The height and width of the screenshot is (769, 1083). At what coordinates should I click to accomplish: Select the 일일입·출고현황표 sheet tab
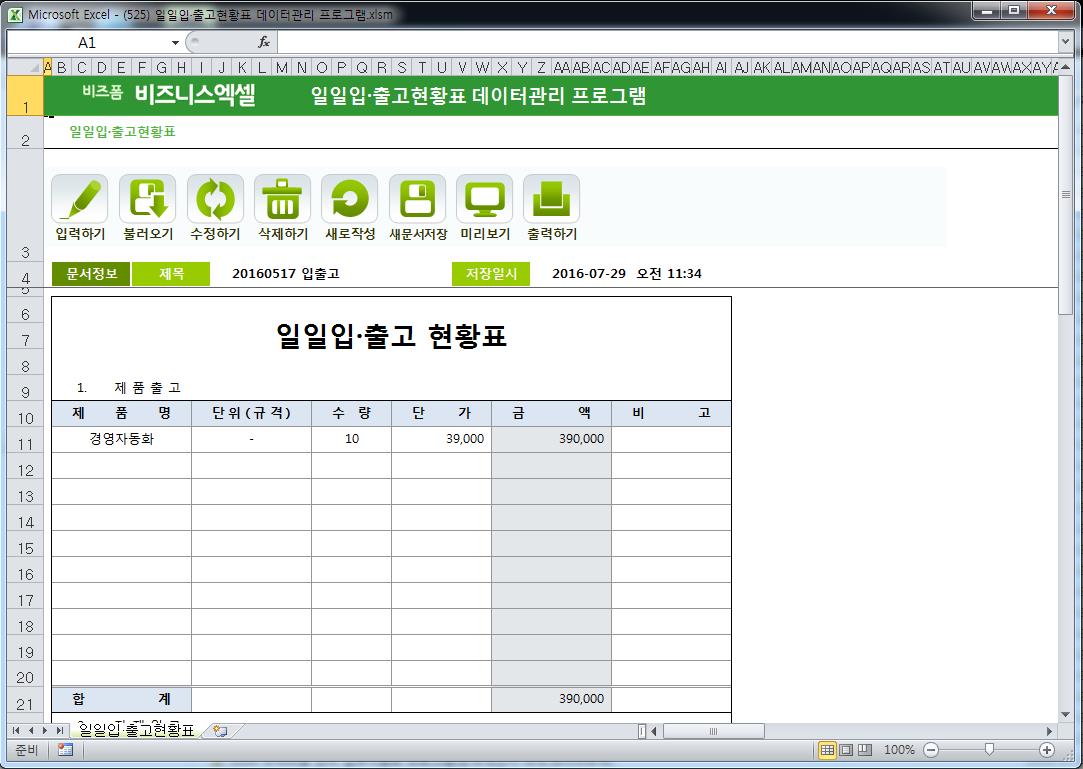point(137,730)
